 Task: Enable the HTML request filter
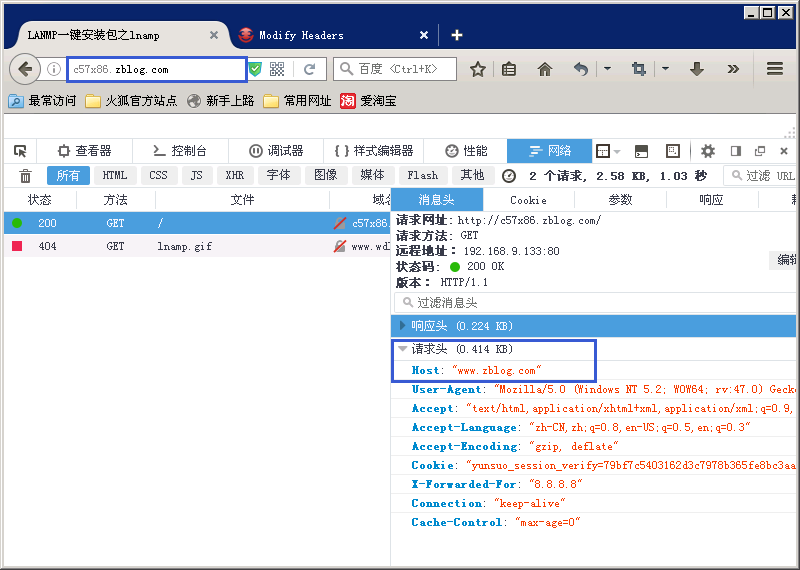tap(115, 176)
